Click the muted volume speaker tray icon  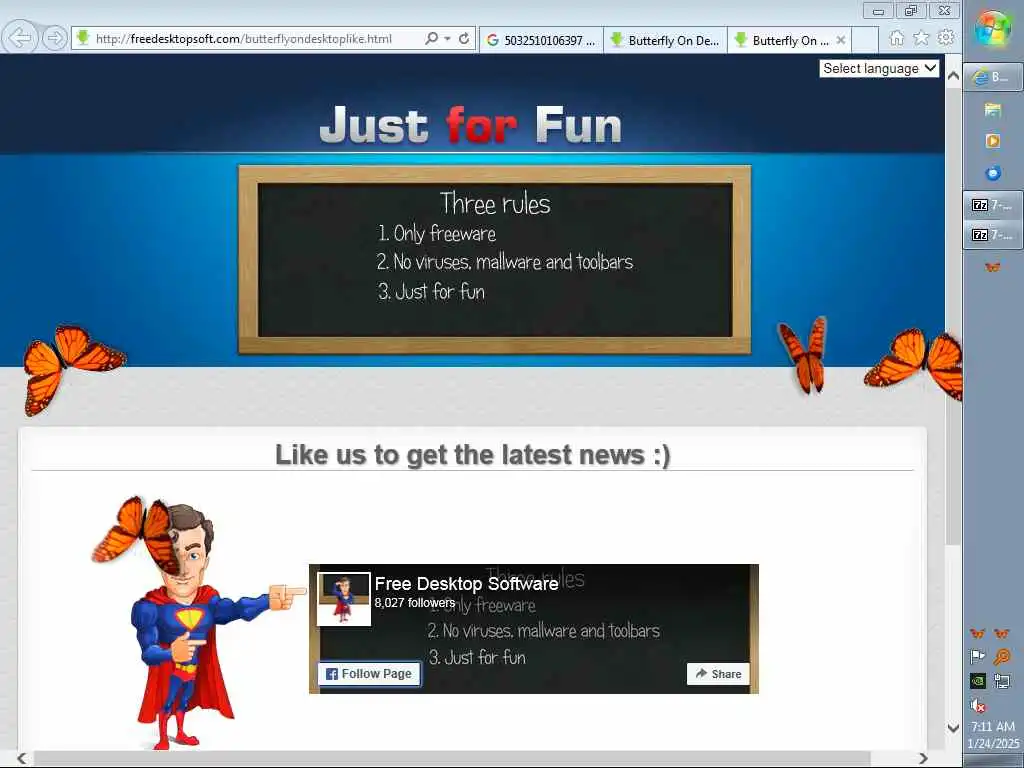click(978, 705)
